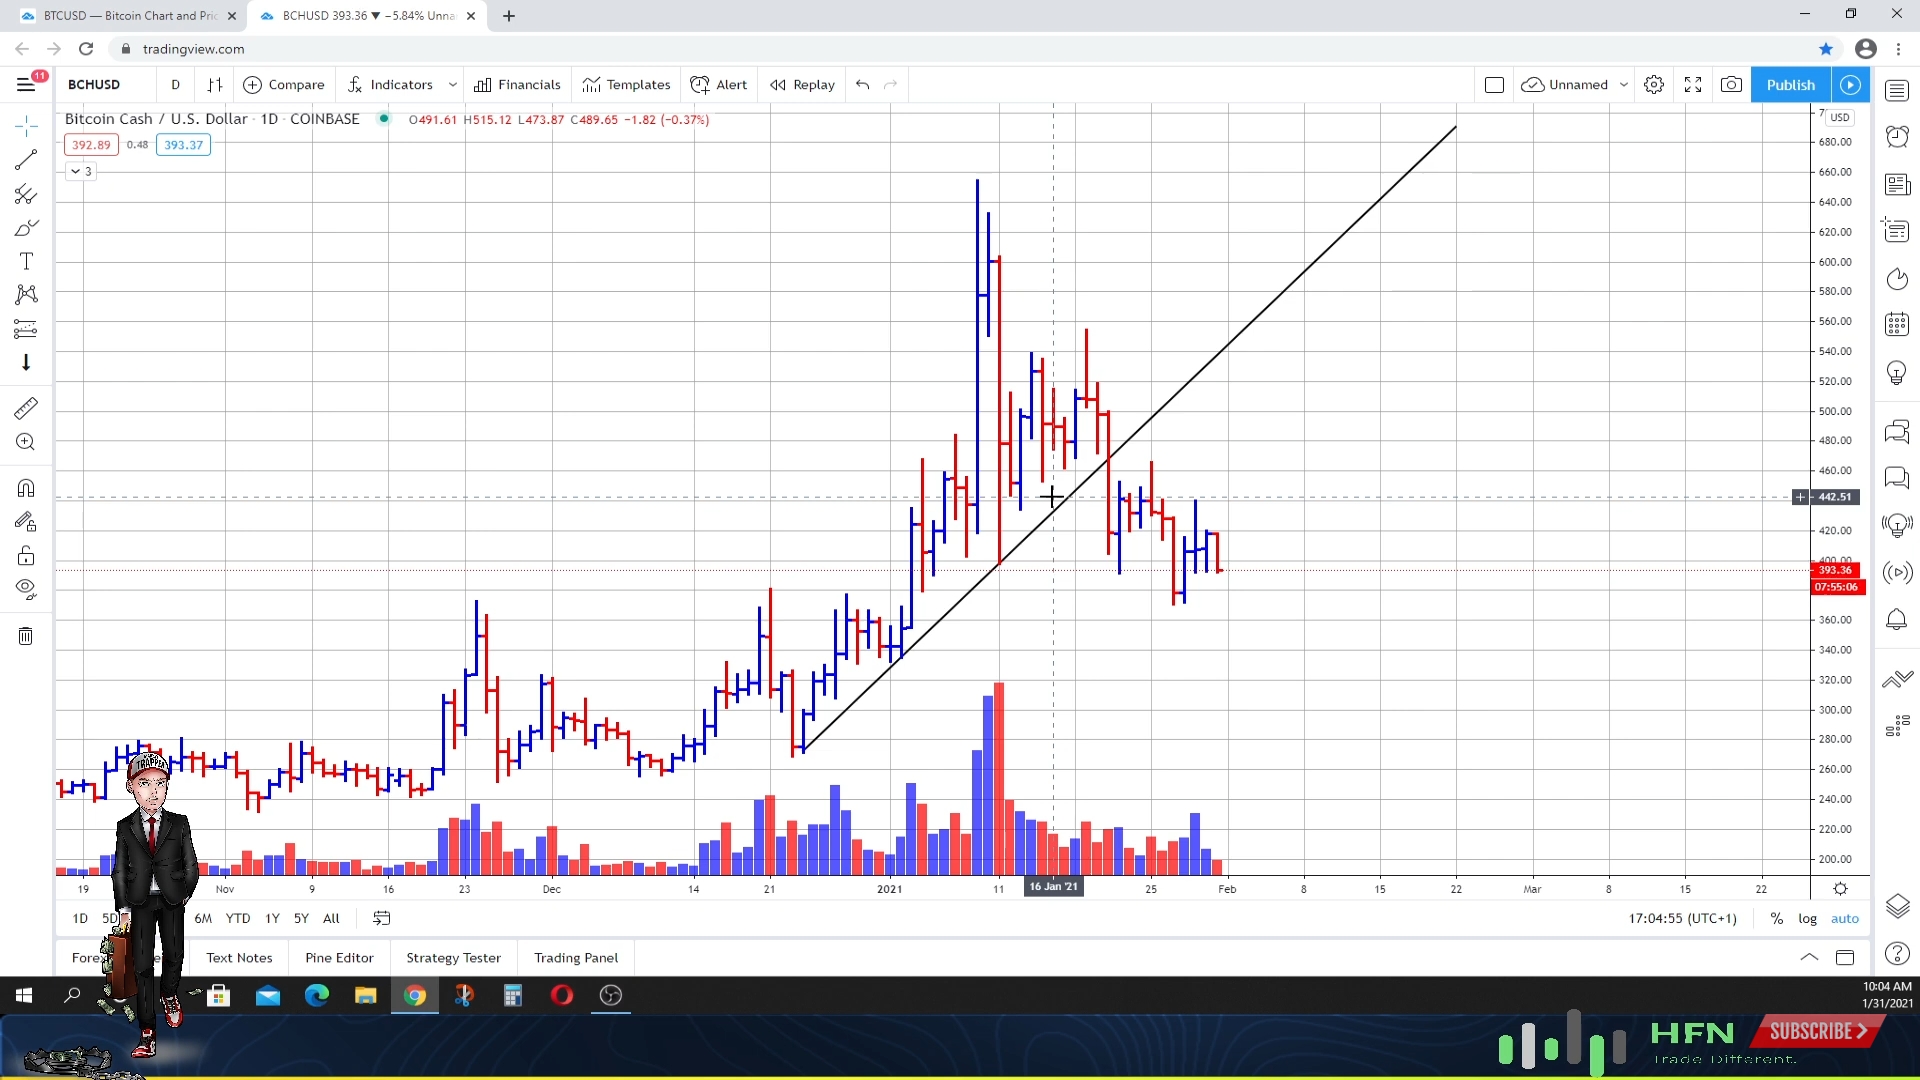Screen dimensions: 1920x1080
Task: Open the Object Tree layers panel
Action: (1897, 906)
